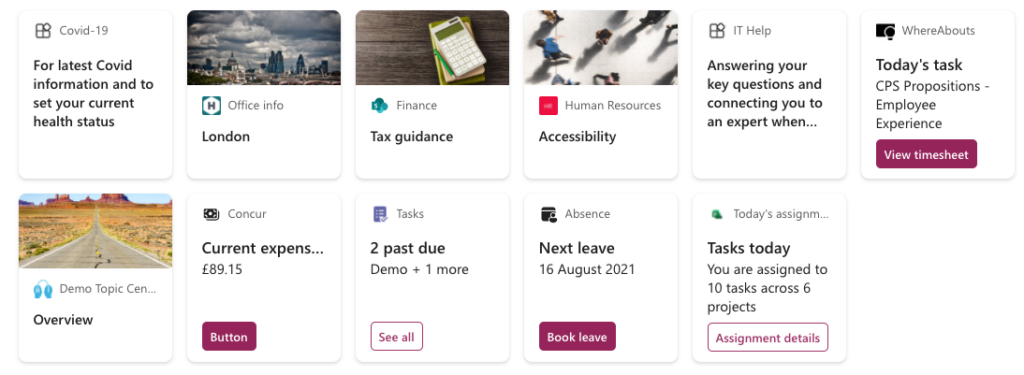Open the calculator Tax guidance image
Image resolution: width=1024 pixels, height=375 pixels.
coord(432,48)
